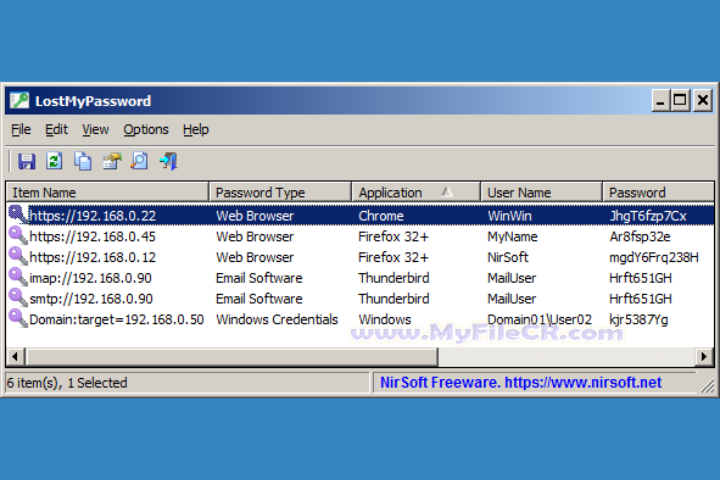Open the View menu
The height and width of the screenshot is (480, 720).
point(95,130)
